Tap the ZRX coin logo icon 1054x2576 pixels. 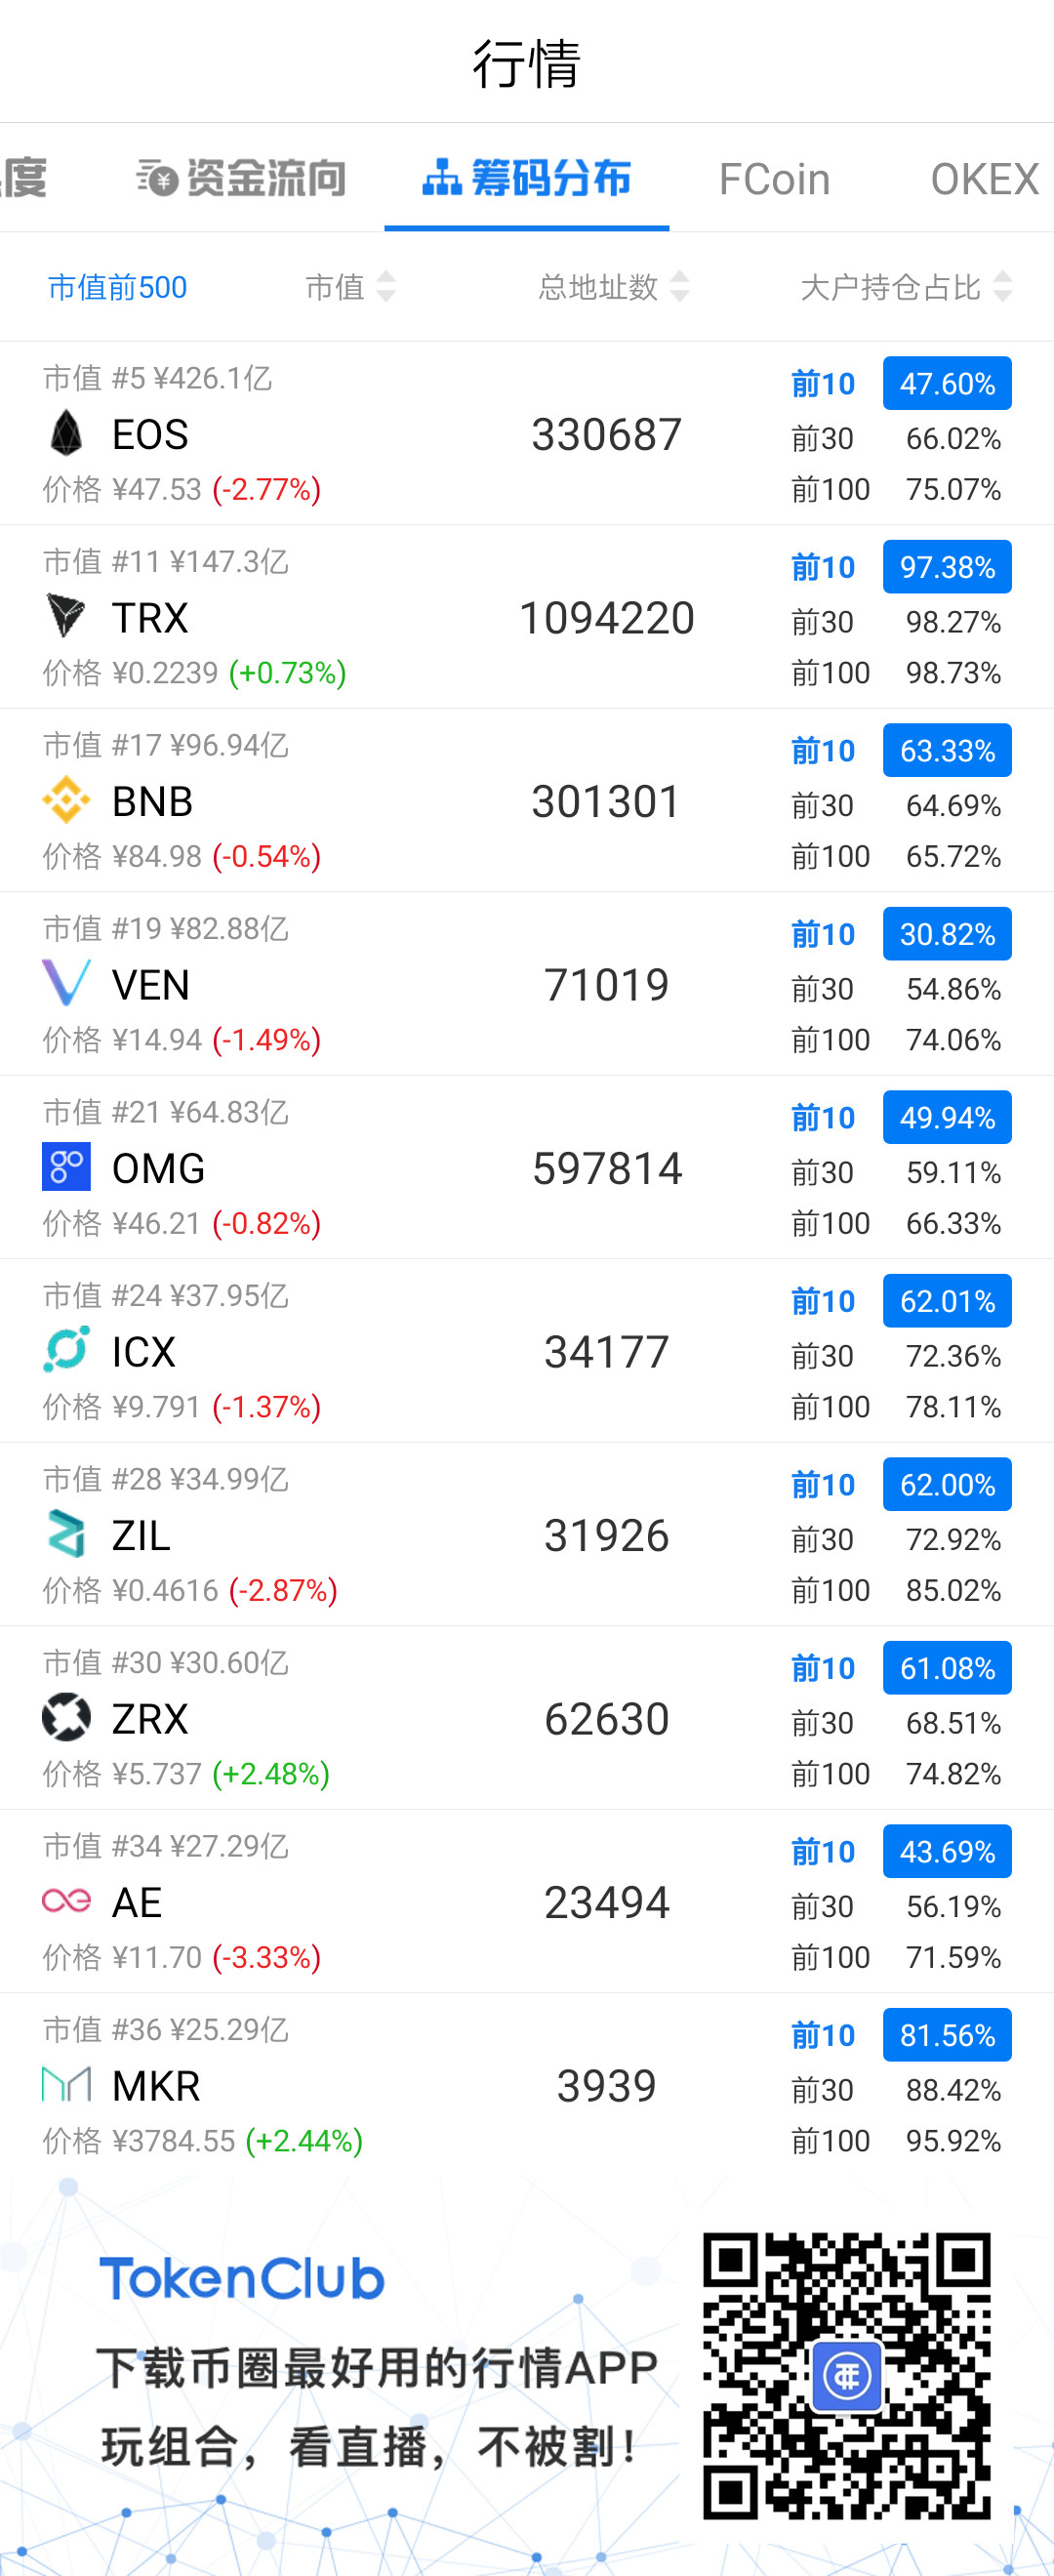pyautogui.click(x=66, y=1717)
